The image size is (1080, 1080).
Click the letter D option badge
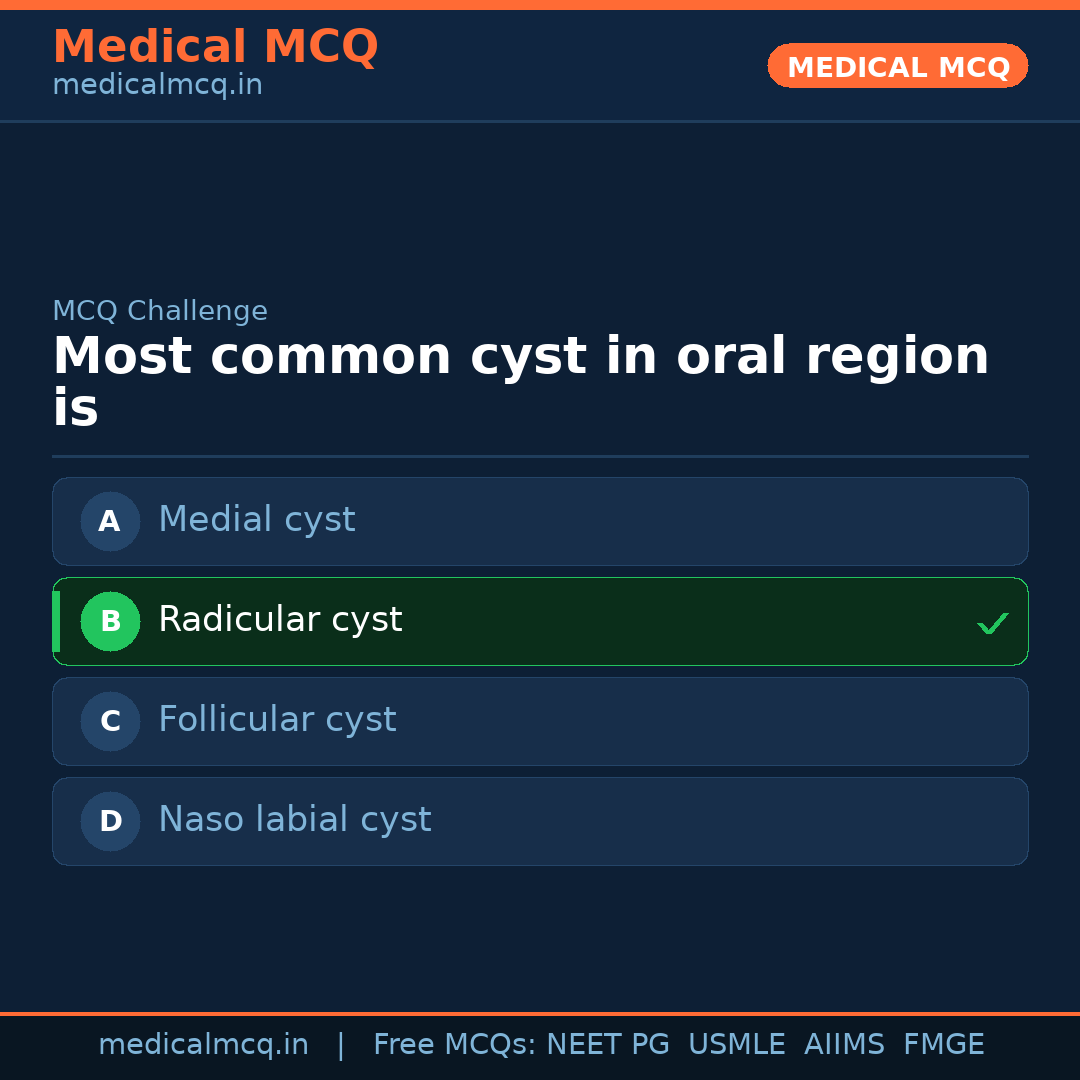click(110, 821)
